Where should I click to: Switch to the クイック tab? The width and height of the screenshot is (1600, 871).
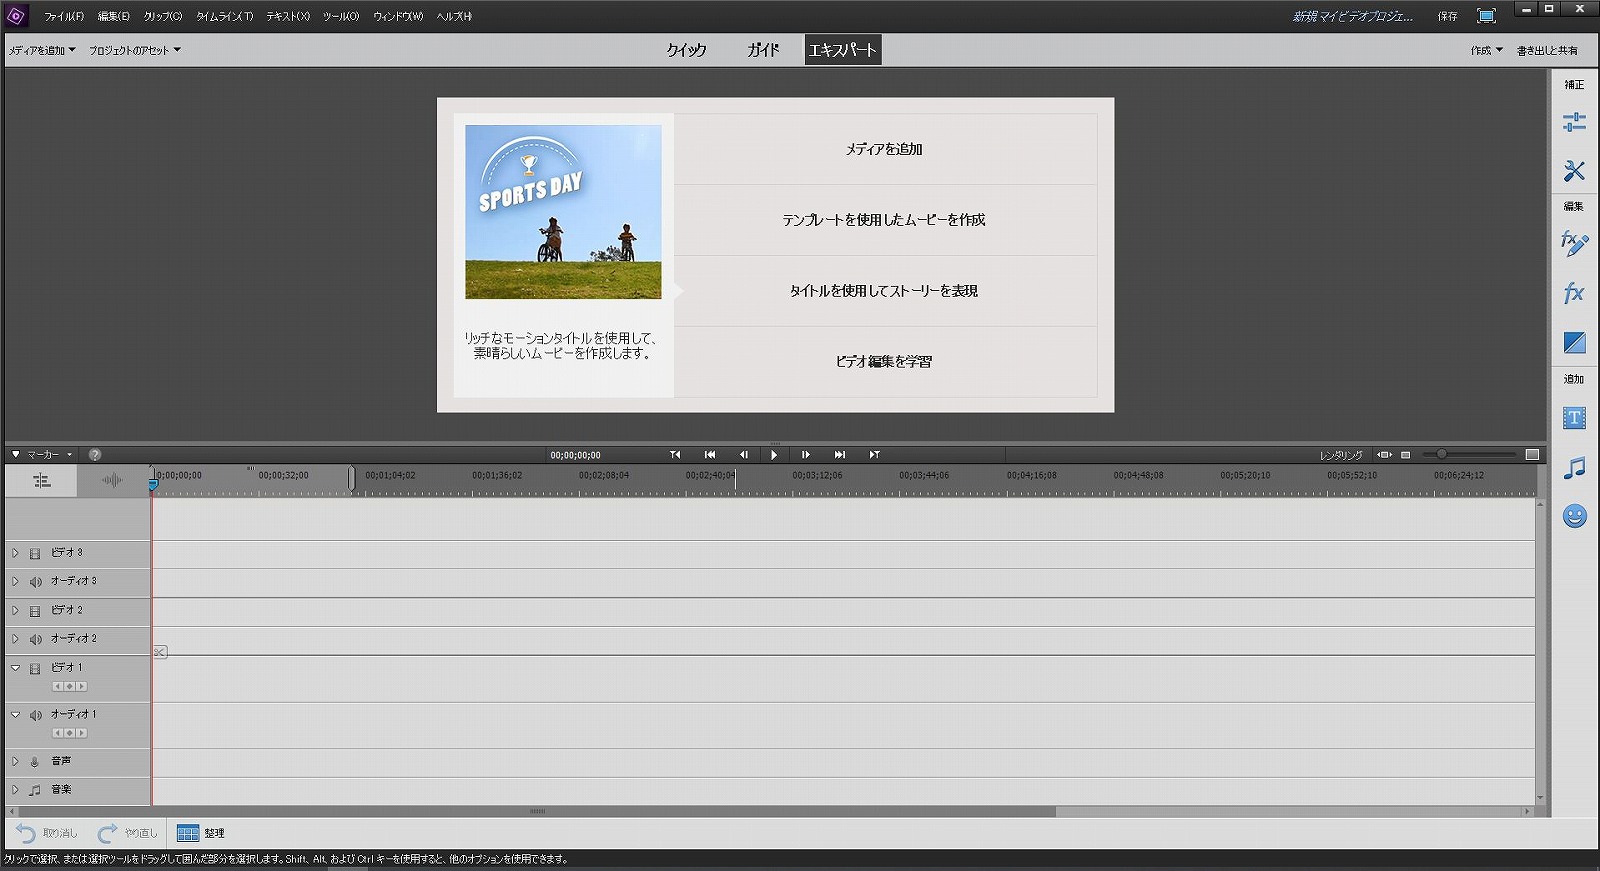[x=686, y=50]
